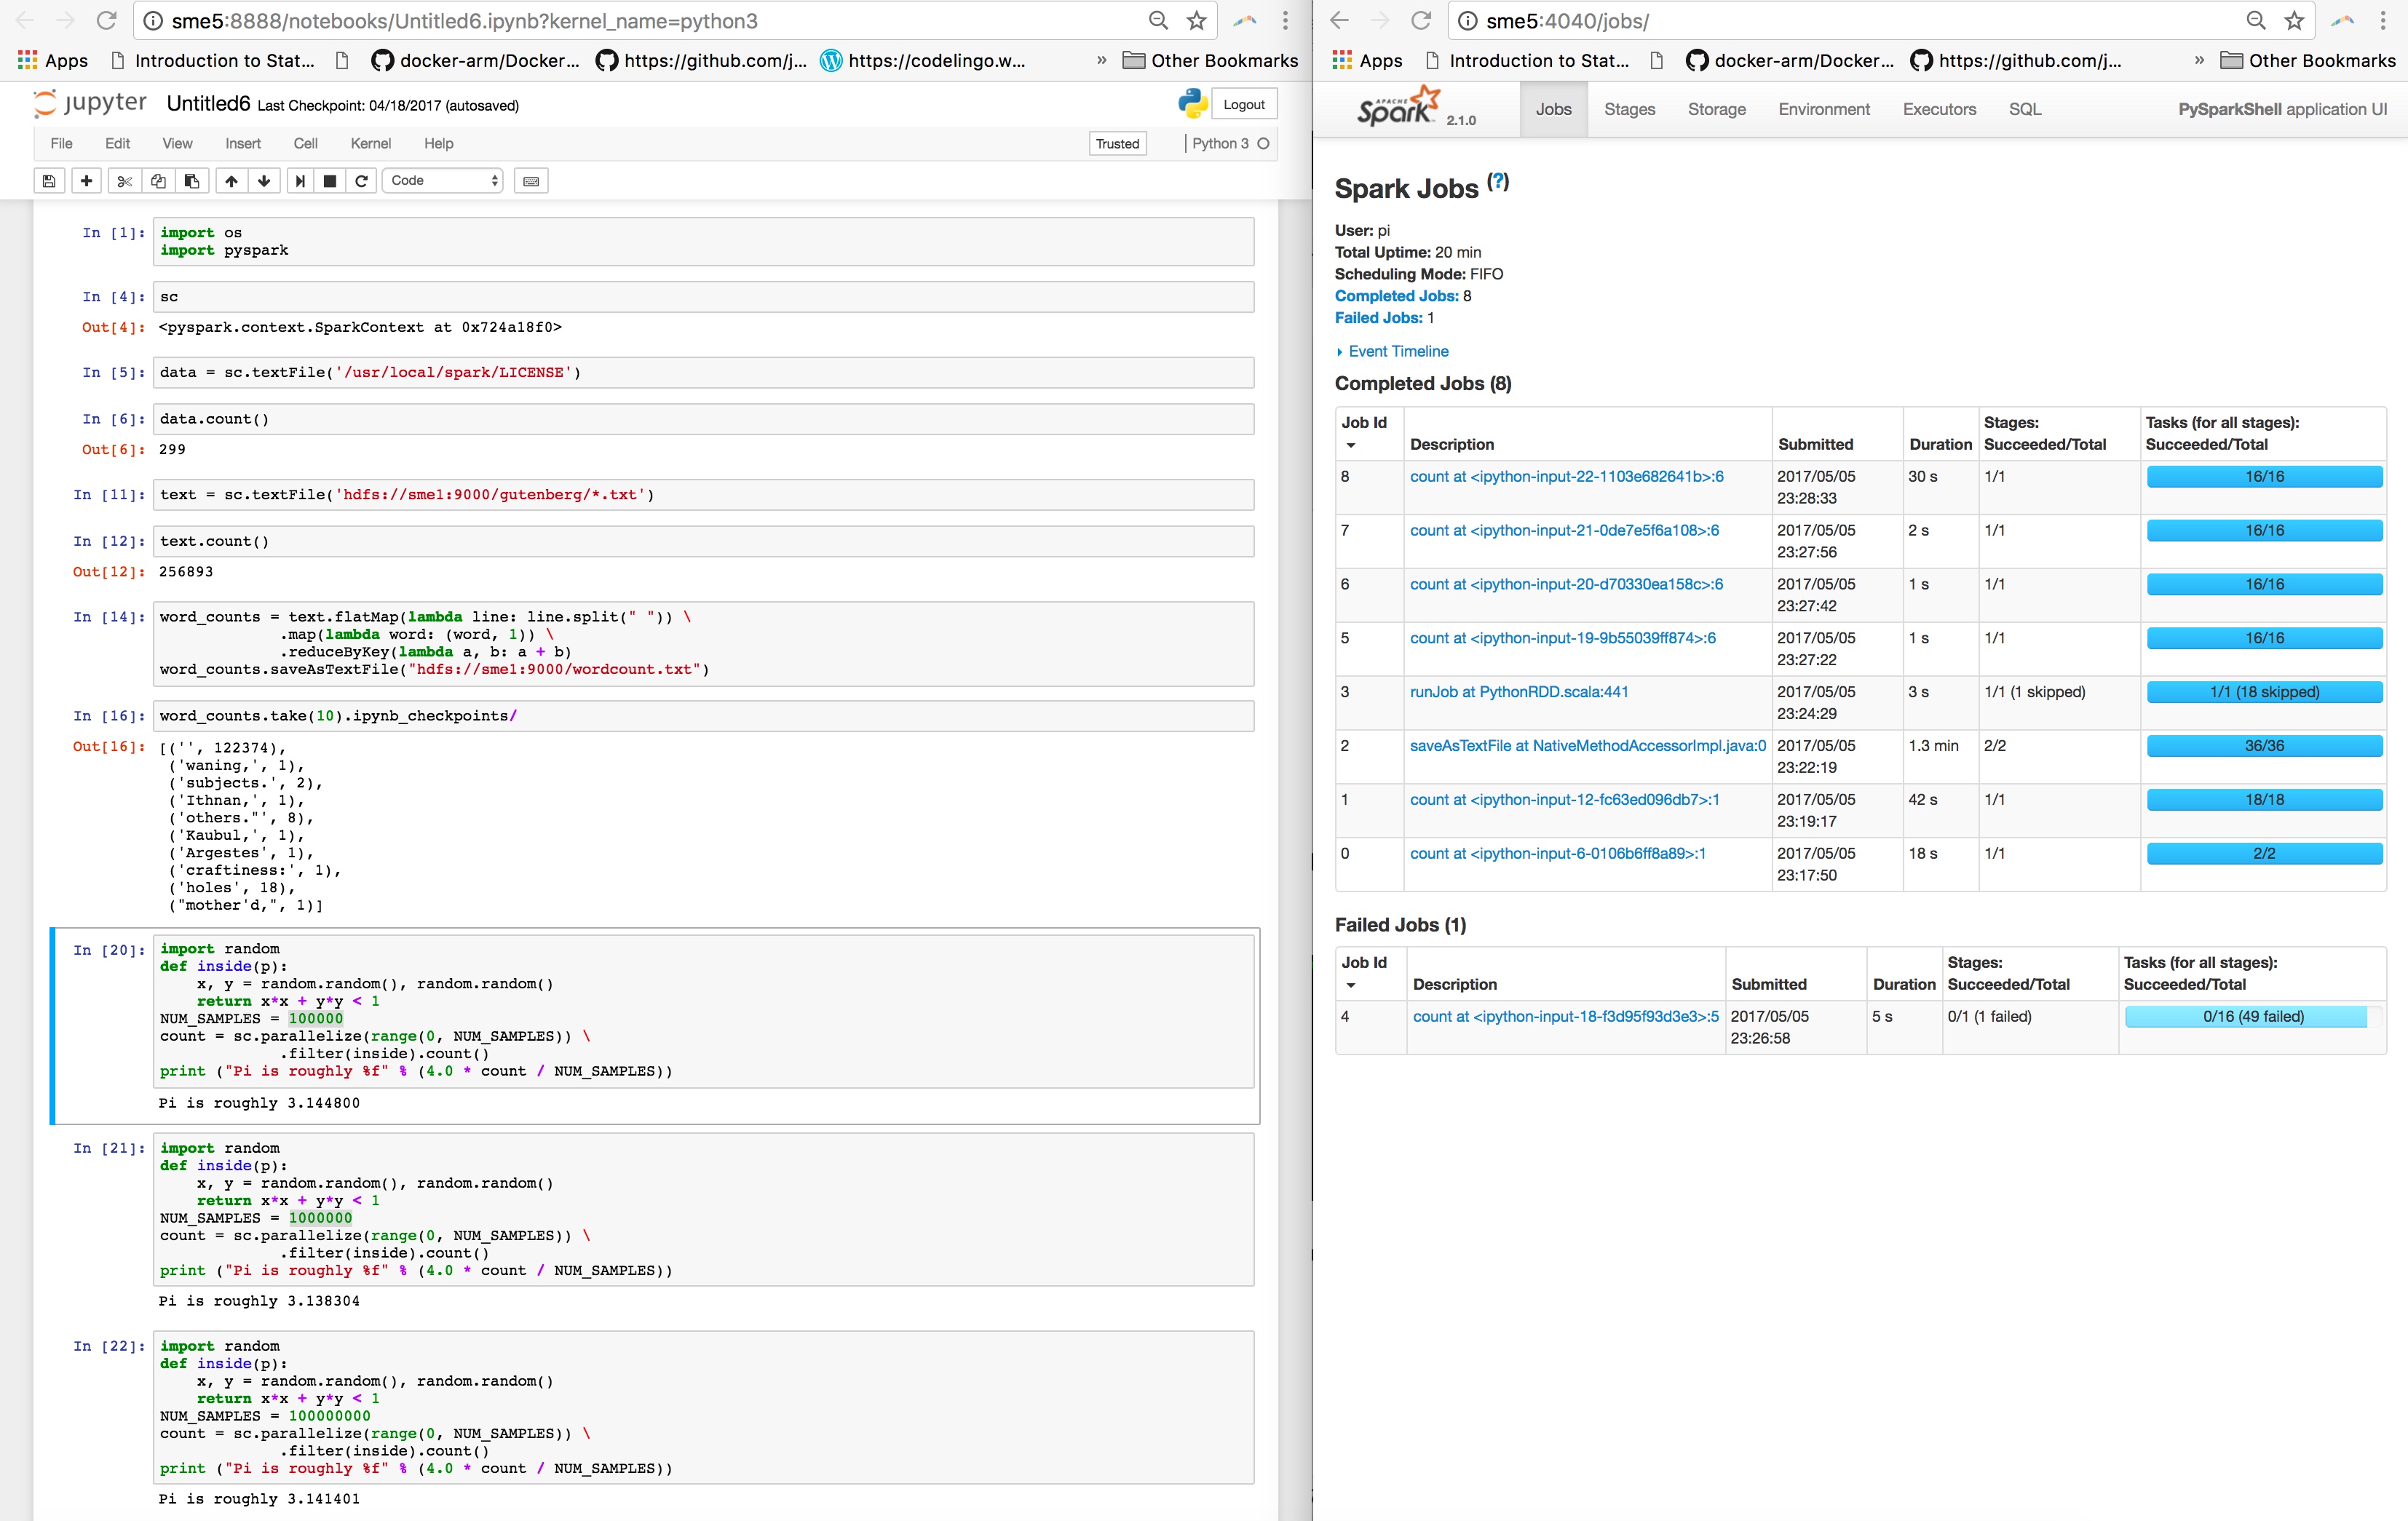
Task: Toggle the bookmark star for the Spark page
Action: pyautogui.click(x=2292, y=20)
